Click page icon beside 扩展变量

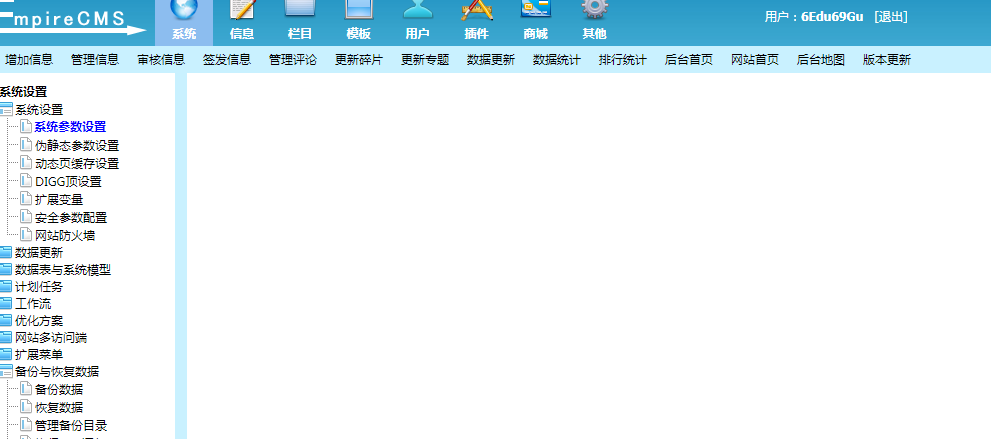click(26, 199)
